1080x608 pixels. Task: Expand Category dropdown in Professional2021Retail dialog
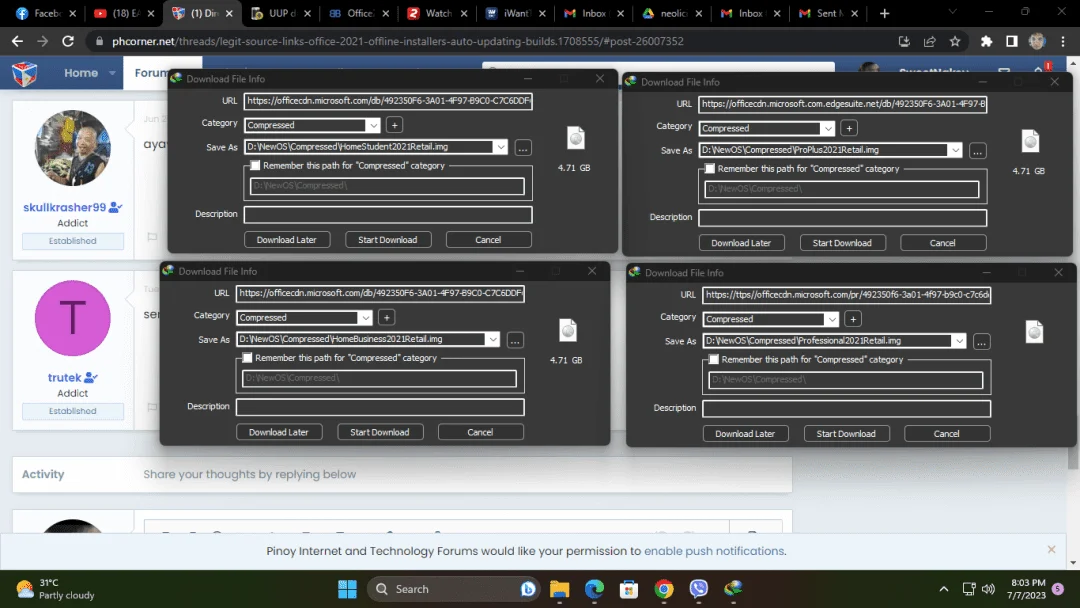(x=831, y=319)
